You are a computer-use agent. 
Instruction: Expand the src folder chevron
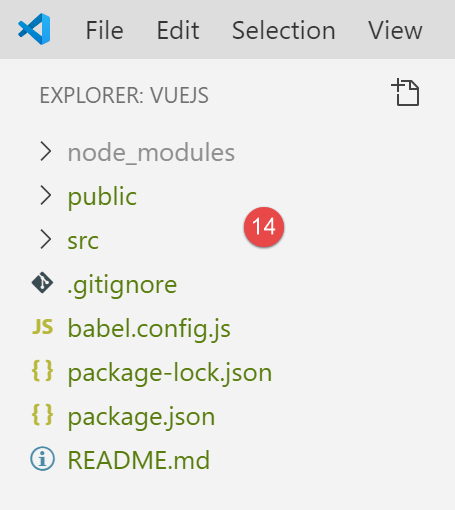46,239
